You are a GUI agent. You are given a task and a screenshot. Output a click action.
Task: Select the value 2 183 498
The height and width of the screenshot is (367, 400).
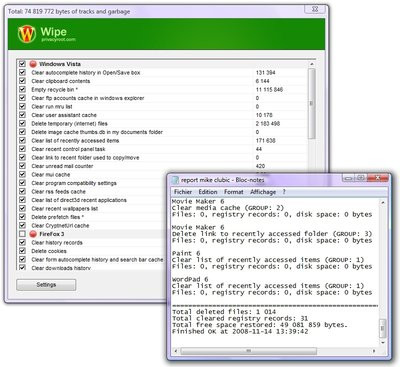click(268, 123)
